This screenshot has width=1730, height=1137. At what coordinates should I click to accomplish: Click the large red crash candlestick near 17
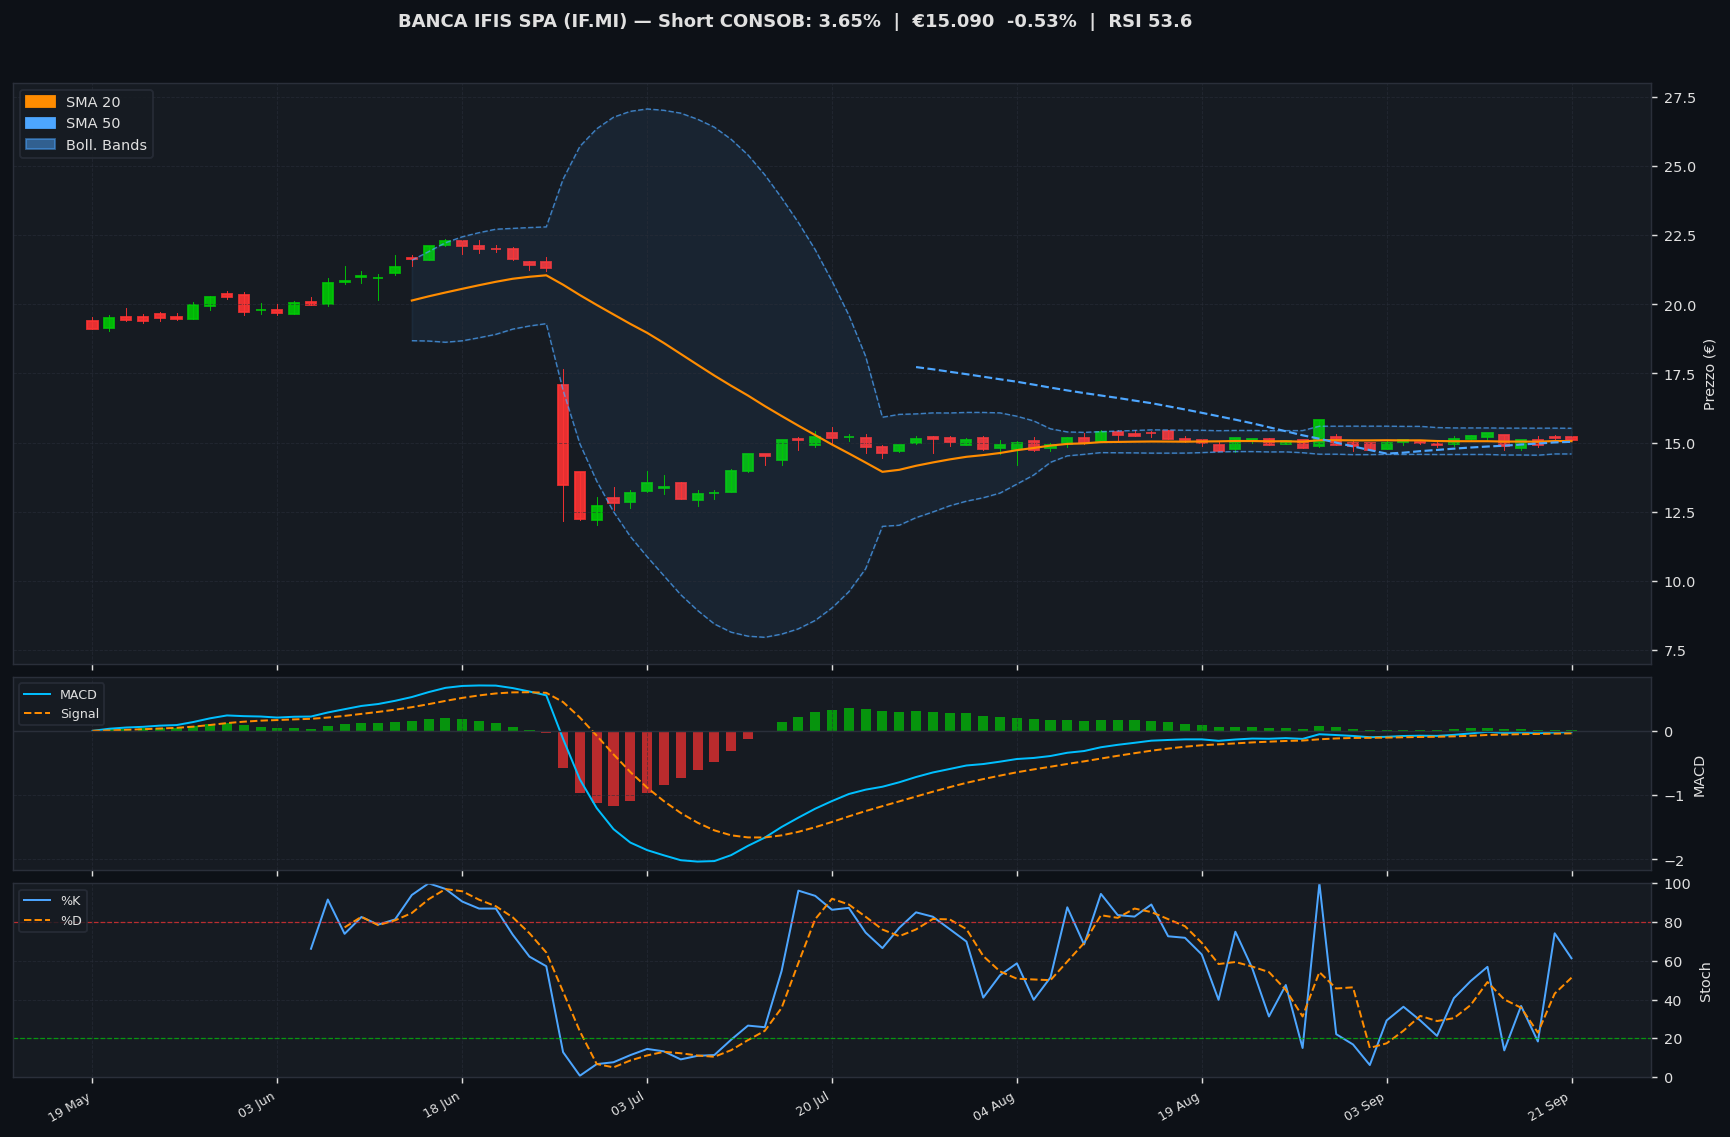click(x=563, y=435)
